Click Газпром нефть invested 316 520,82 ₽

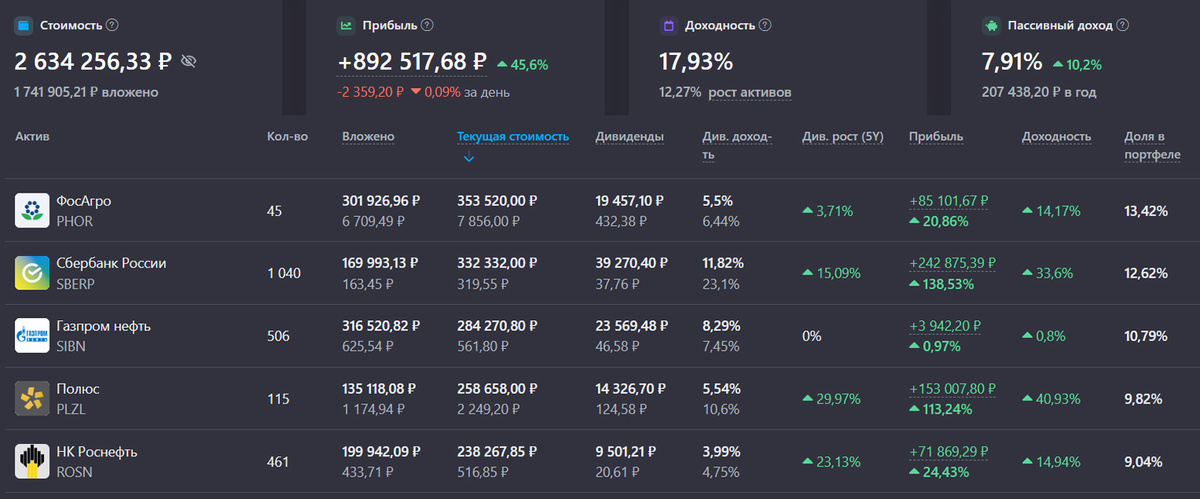(381, 326)
